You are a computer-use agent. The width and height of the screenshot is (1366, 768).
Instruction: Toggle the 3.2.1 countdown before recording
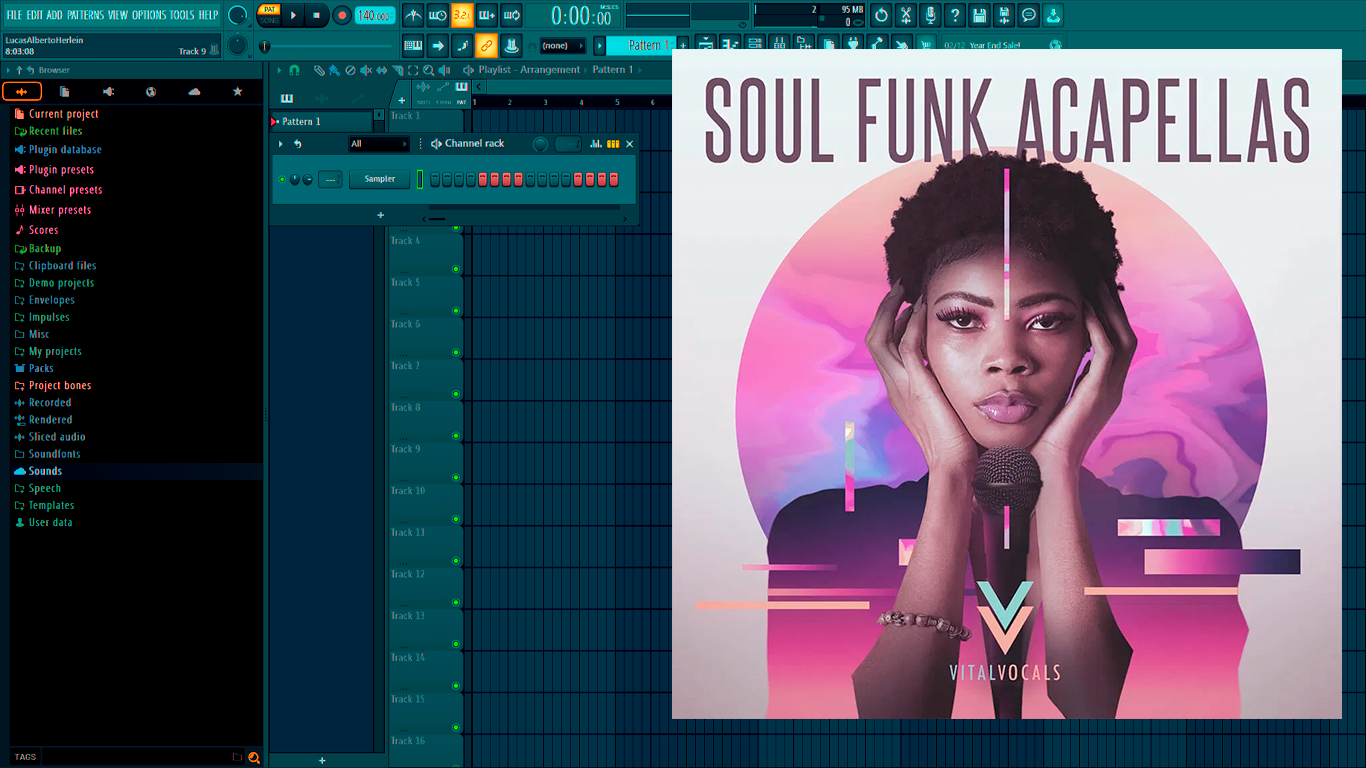pos(462,15)
